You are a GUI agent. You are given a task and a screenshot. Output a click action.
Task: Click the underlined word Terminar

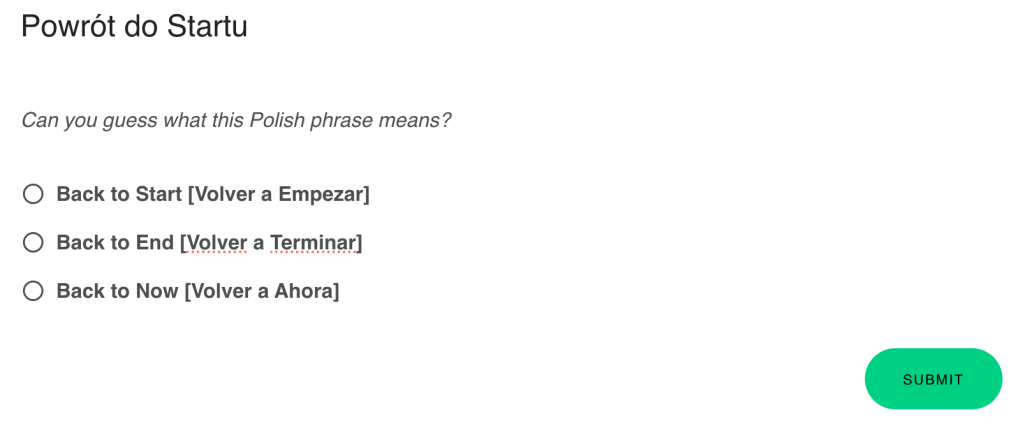click(313, 242)
